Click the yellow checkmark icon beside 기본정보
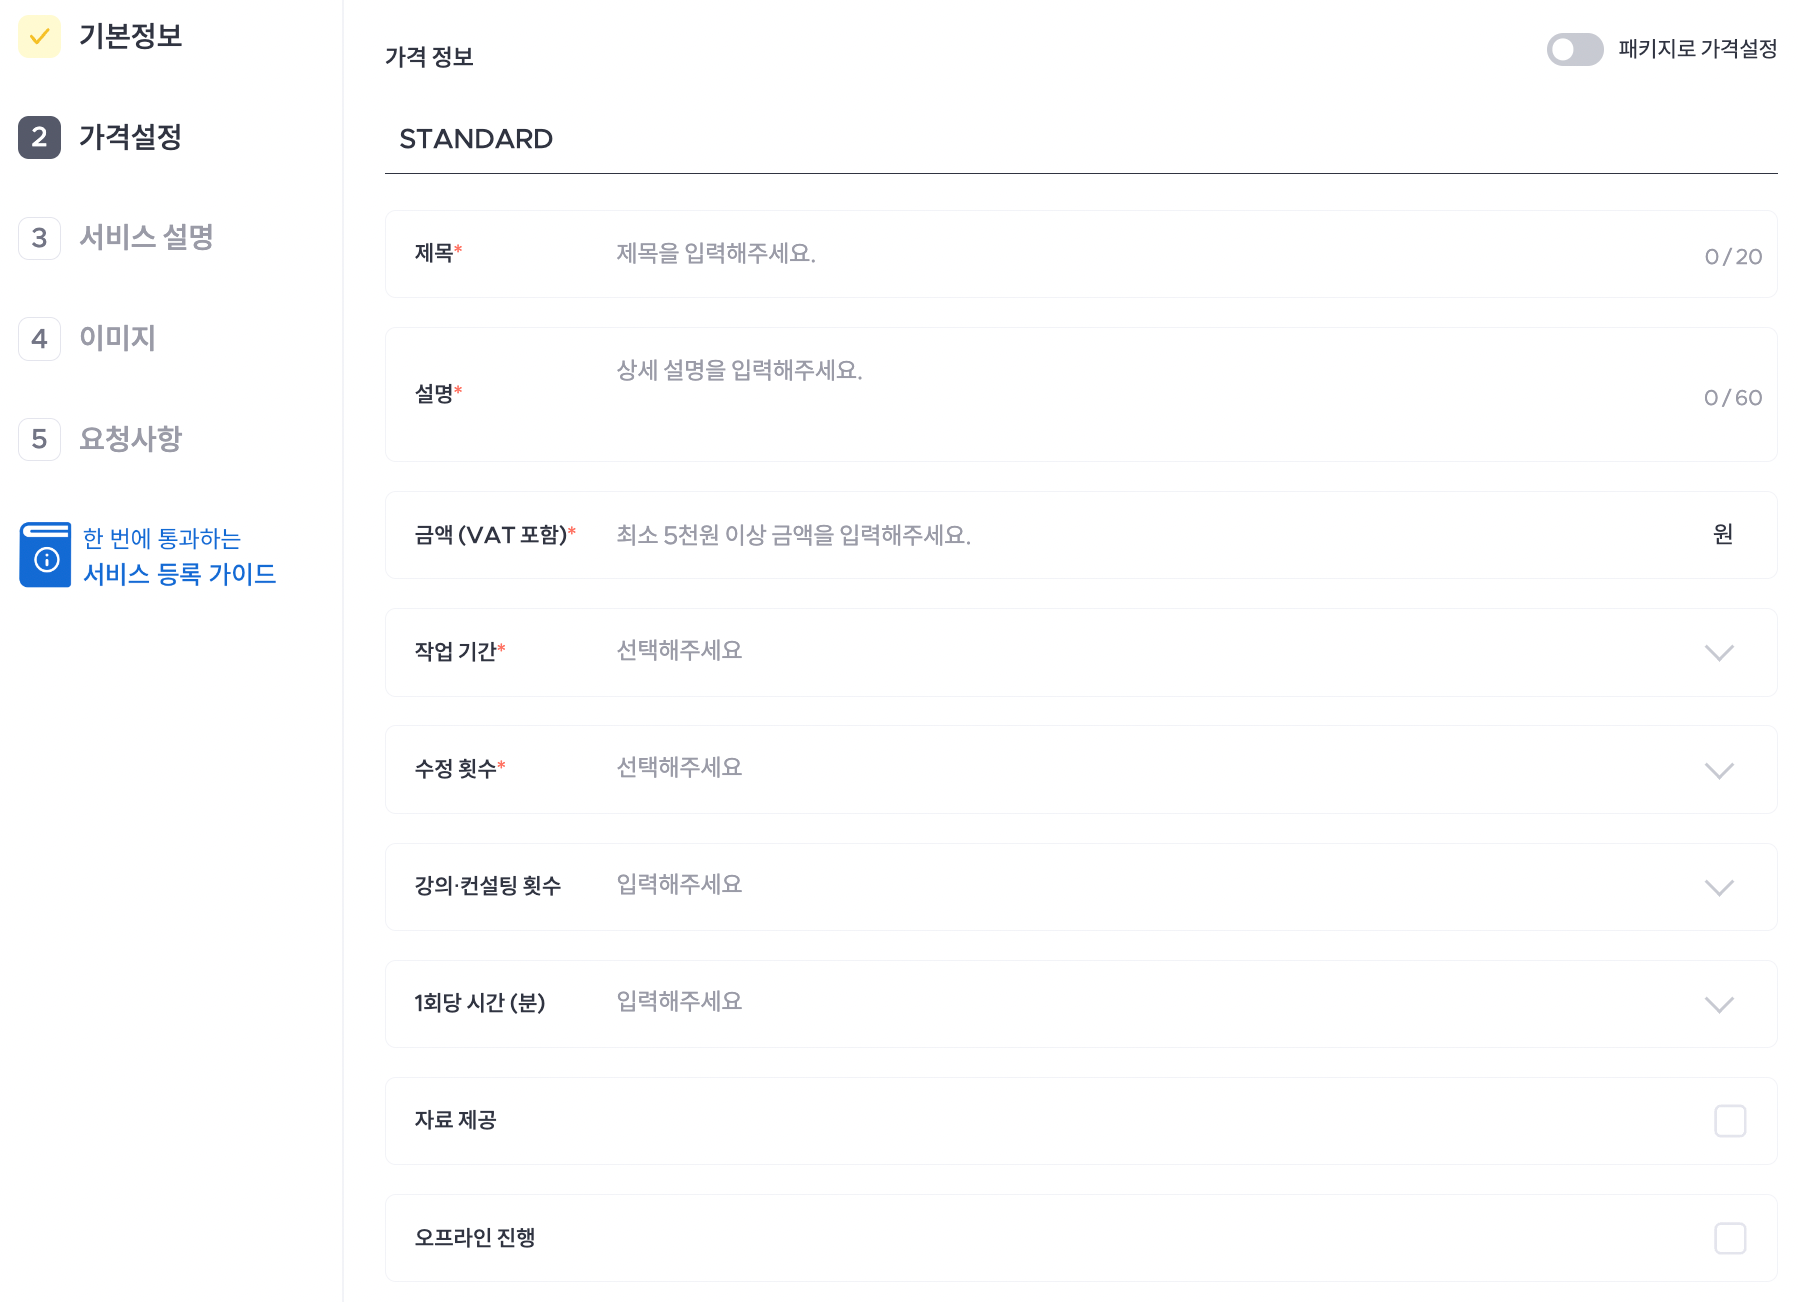1798x1302 pixels. coord(39,37)
